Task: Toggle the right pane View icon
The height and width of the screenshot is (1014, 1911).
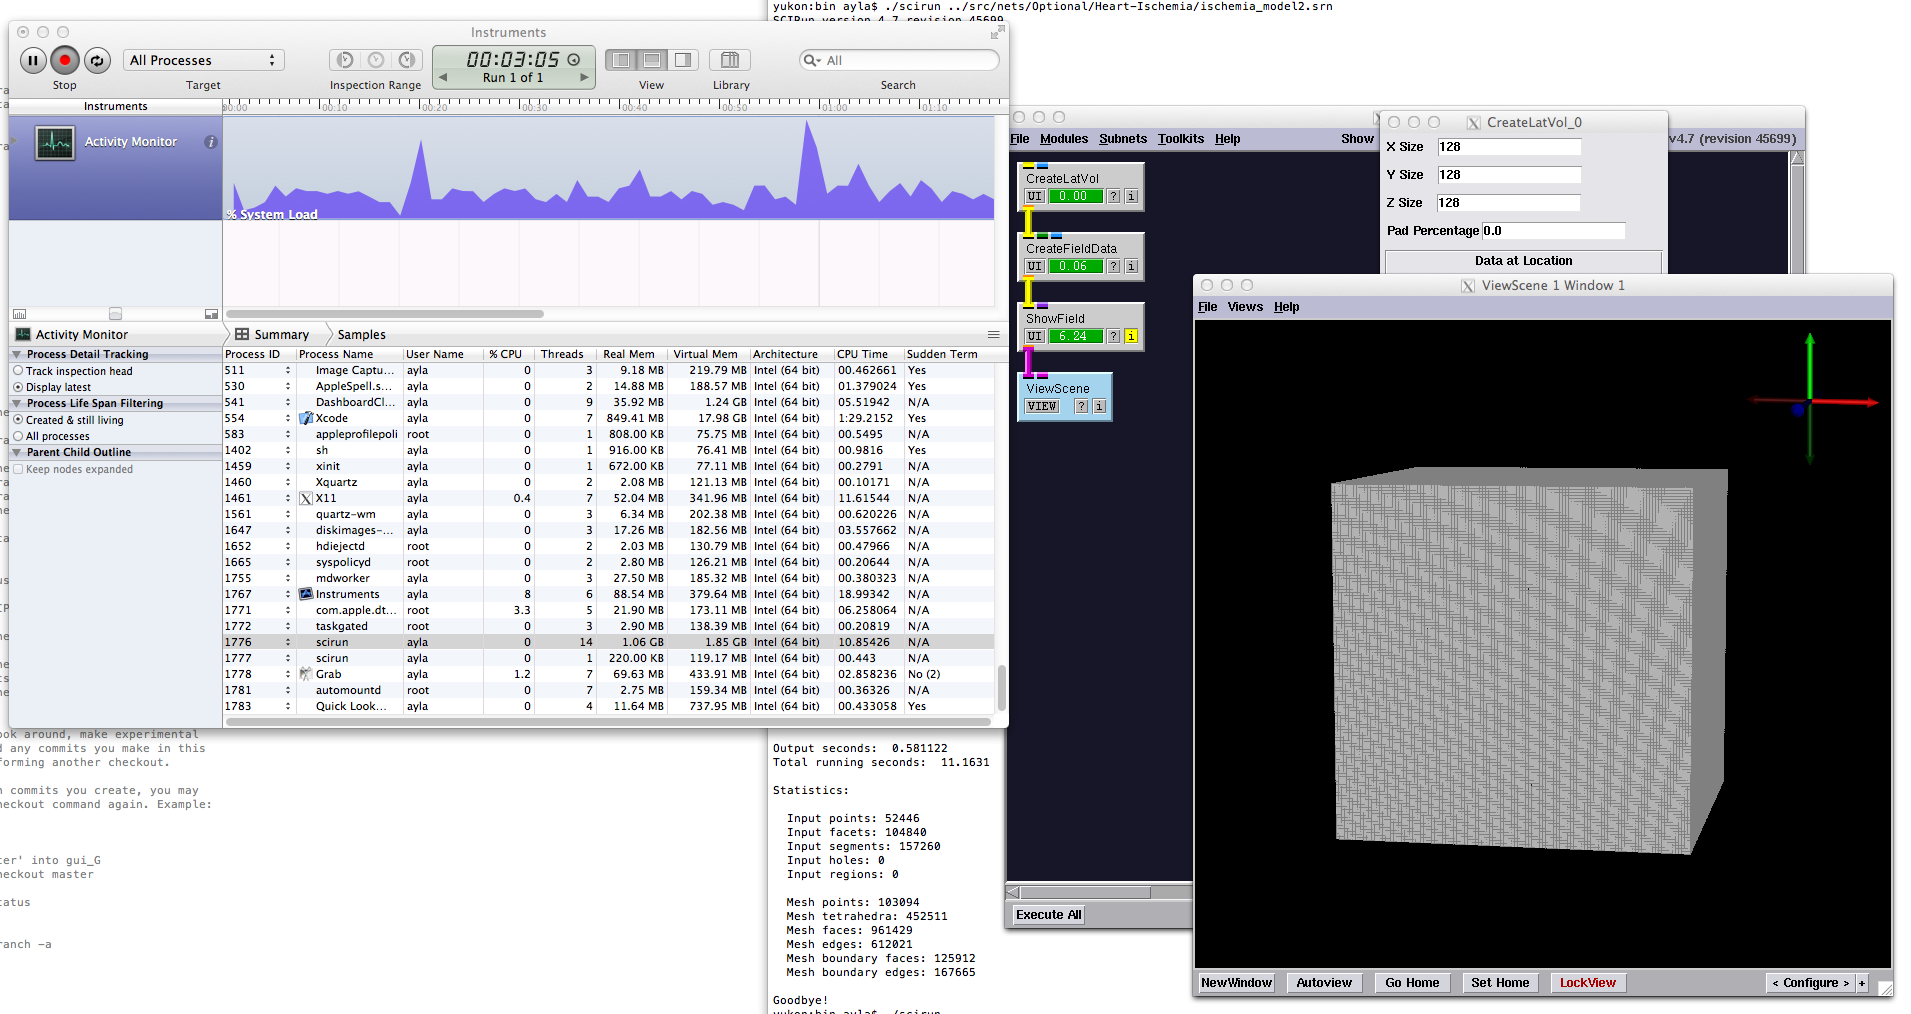Action: pyautogui.click(x=683, y=60)
